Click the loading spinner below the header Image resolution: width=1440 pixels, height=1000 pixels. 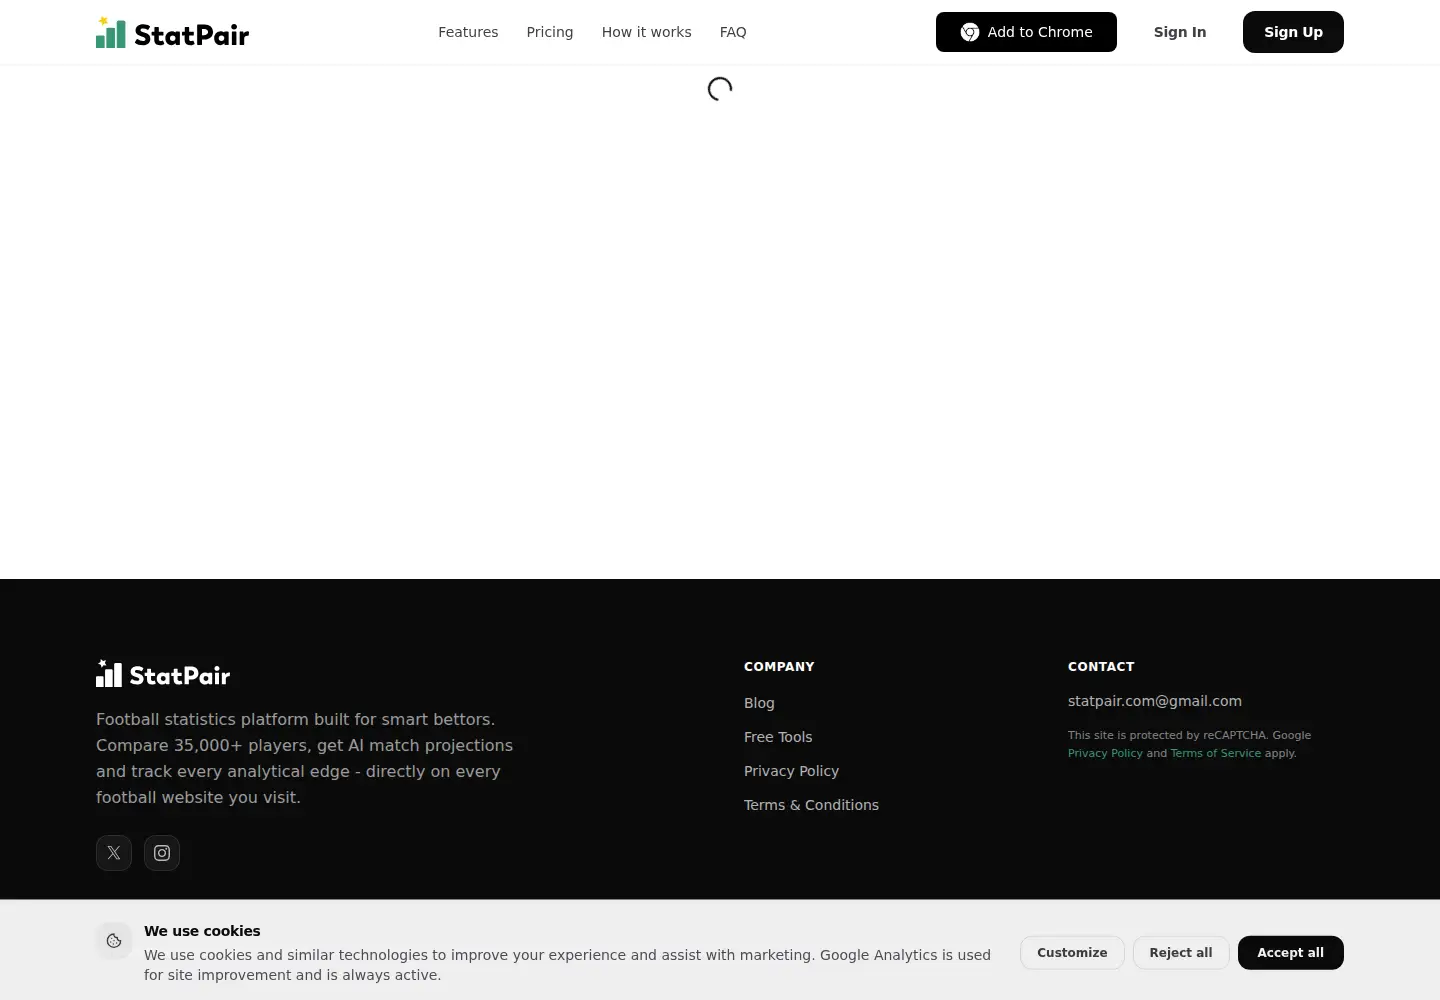(720, 89)
